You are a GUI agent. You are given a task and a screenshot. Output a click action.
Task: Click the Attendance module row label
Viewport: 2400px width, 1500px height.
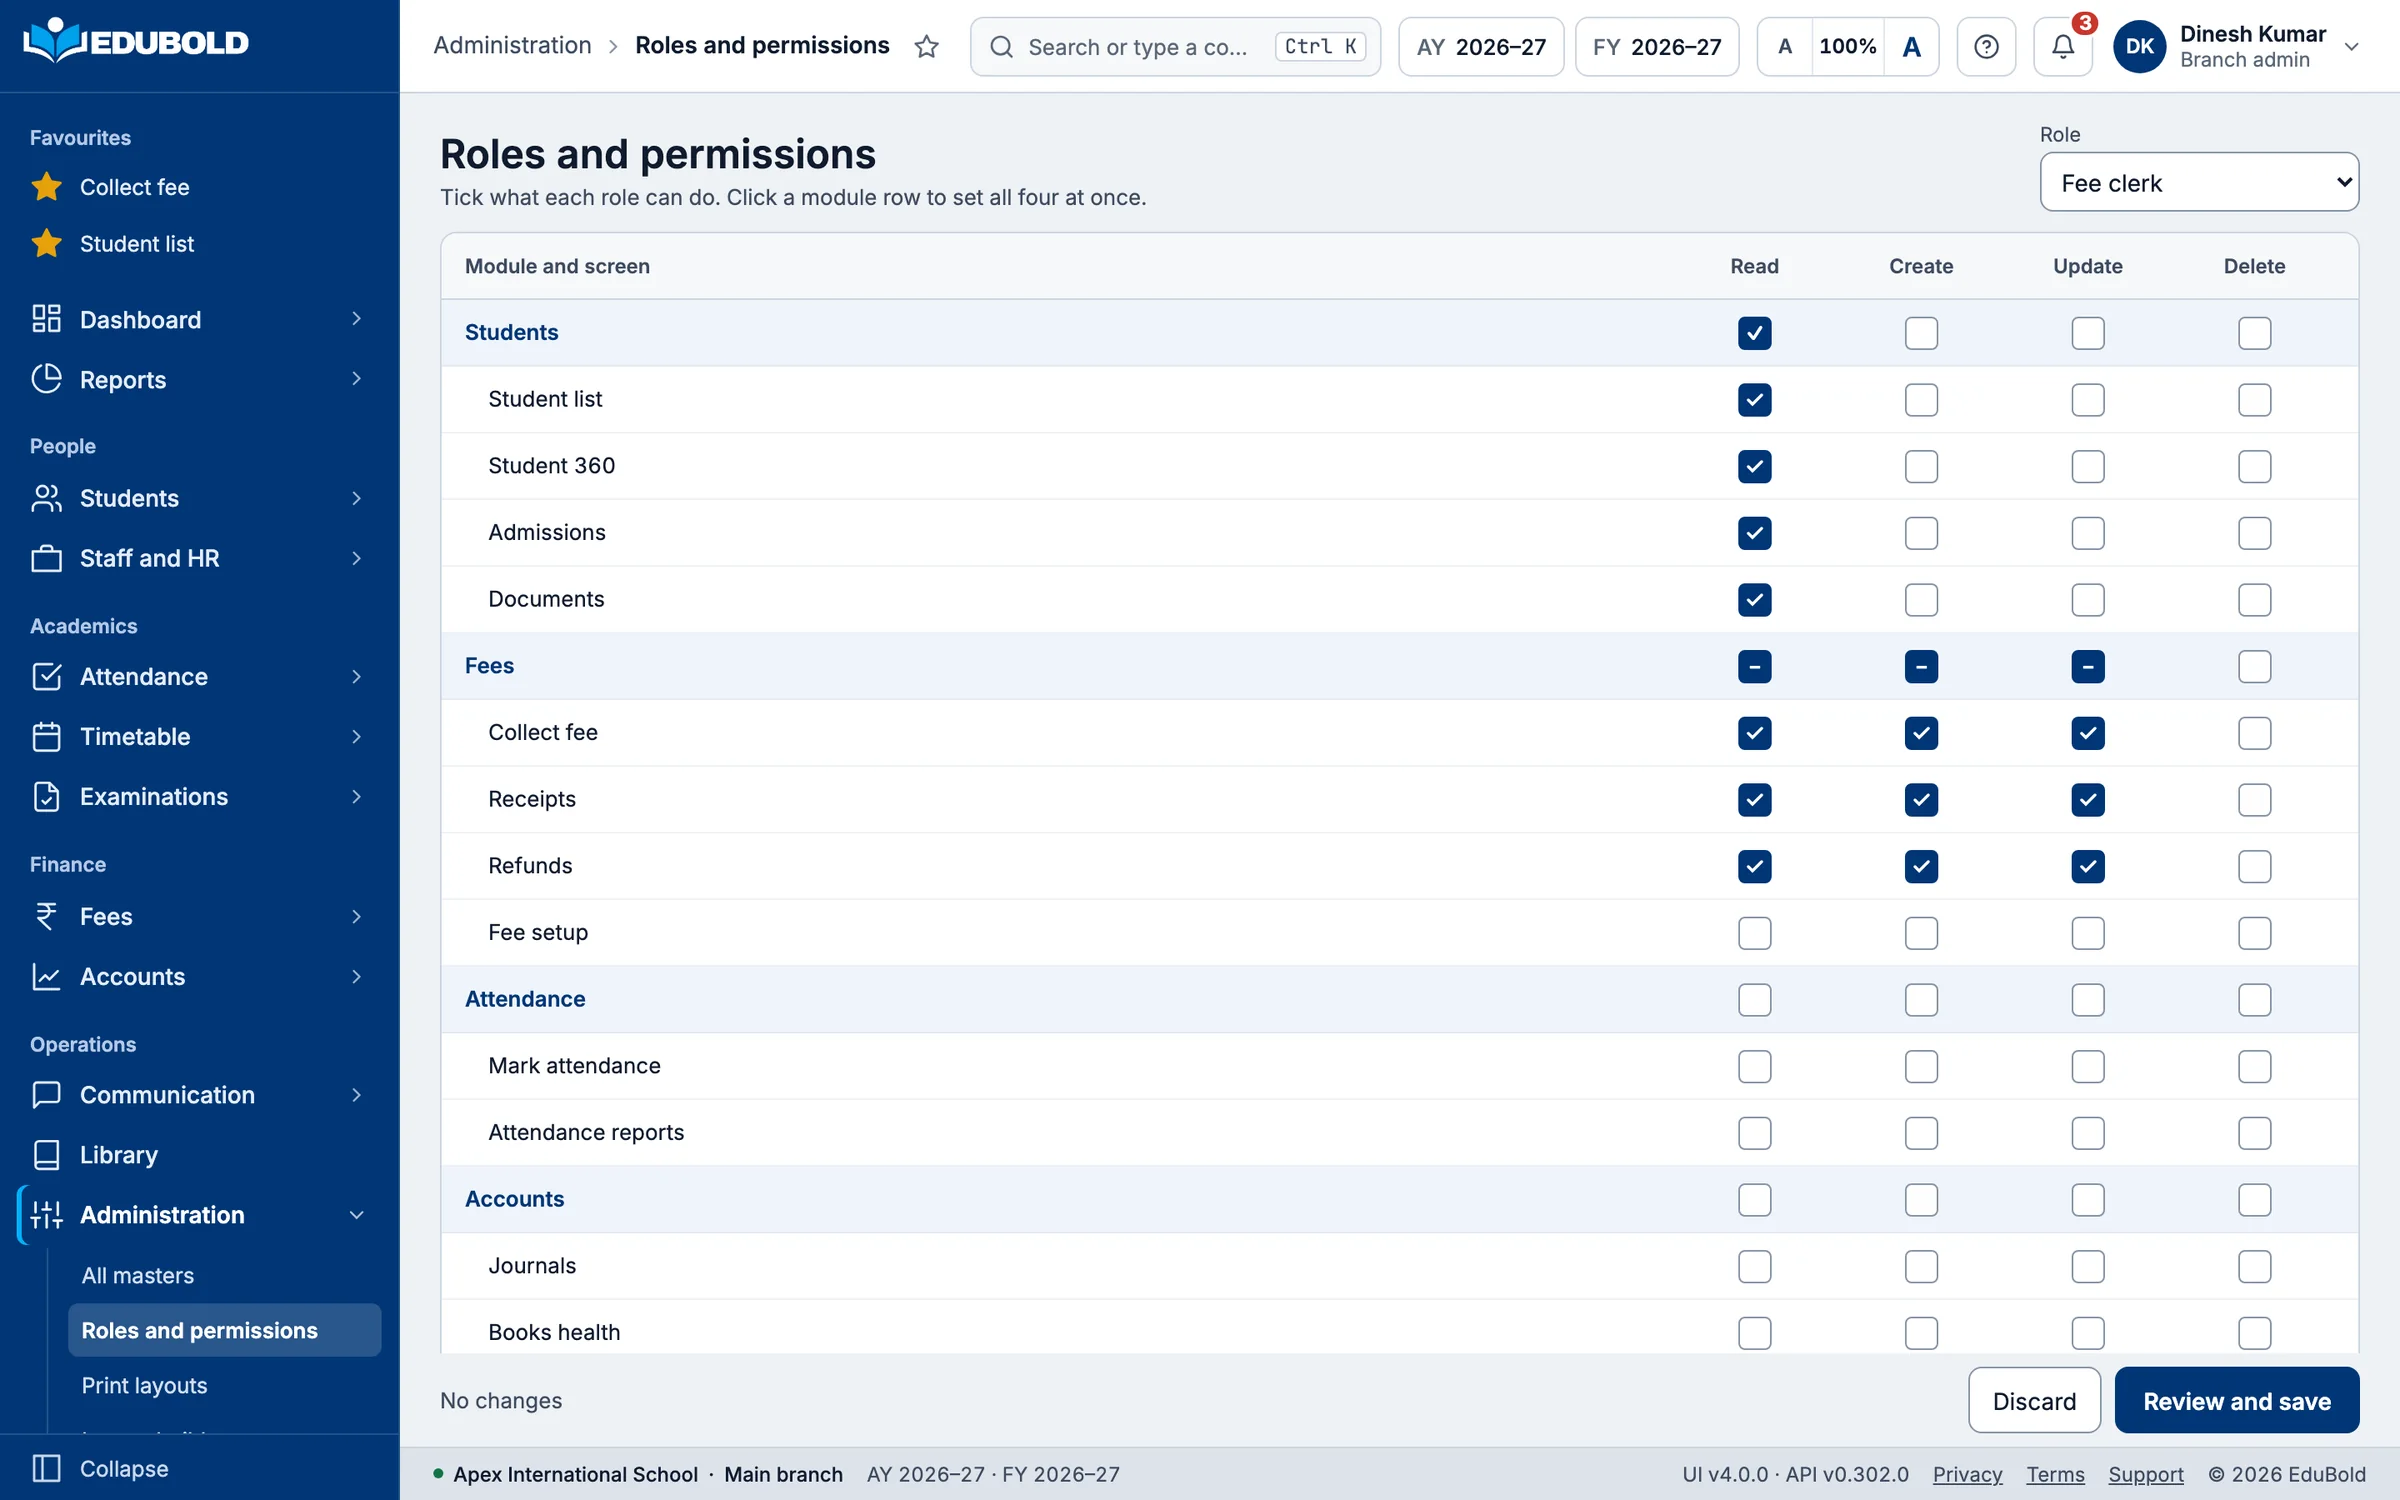(525, 999)
